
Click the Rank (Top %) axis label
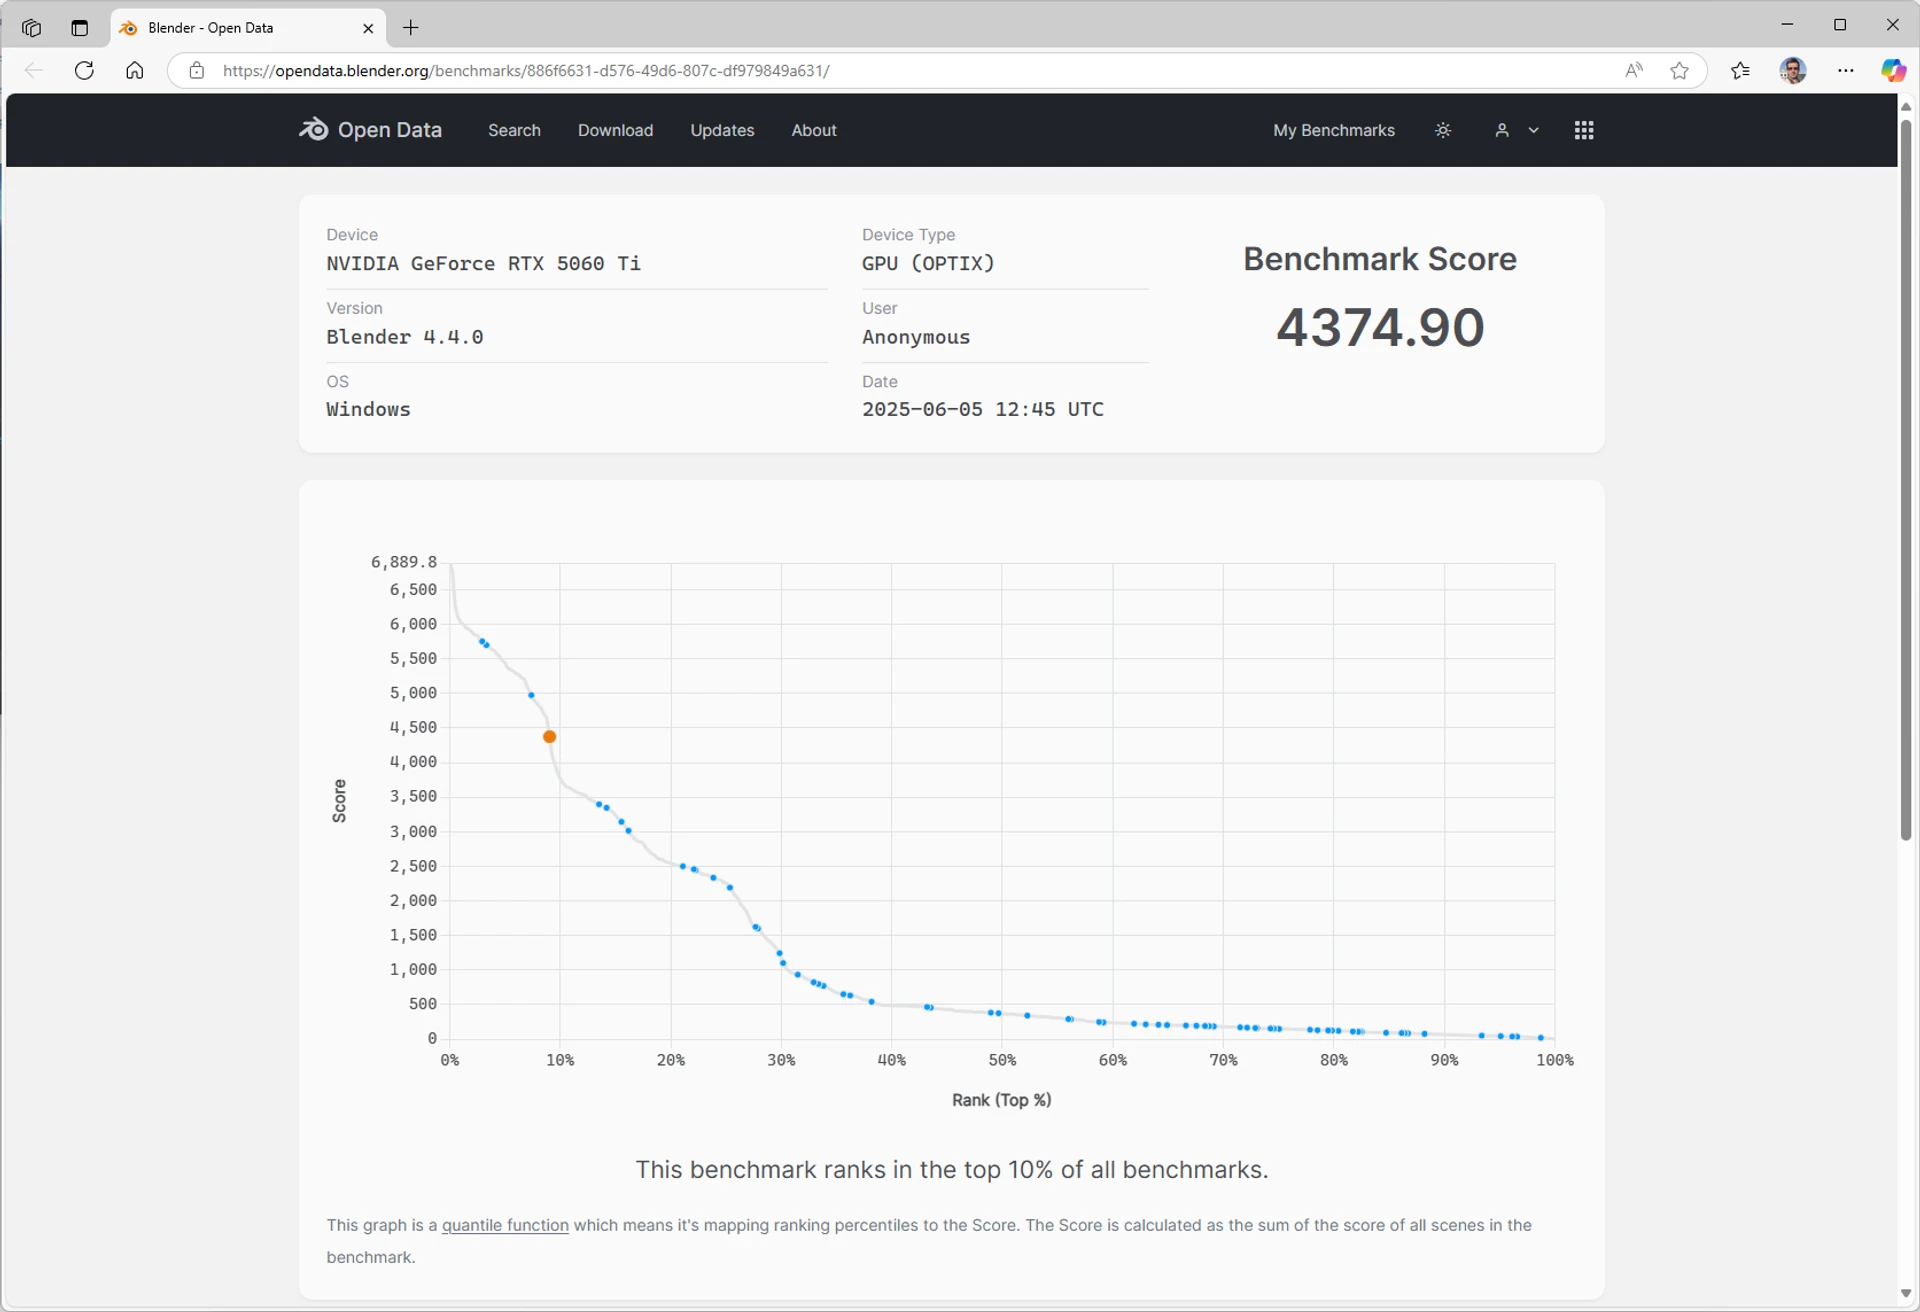(x=1001, y=1100)
